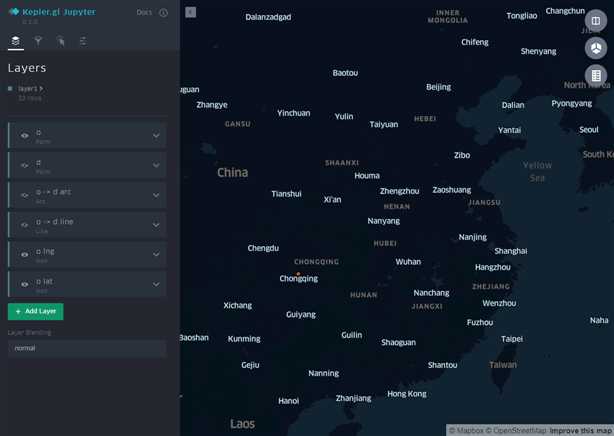Viewport: 614px width, 436px height.
Task: Select the 'o lat' layer title
Action: point(44,281)
